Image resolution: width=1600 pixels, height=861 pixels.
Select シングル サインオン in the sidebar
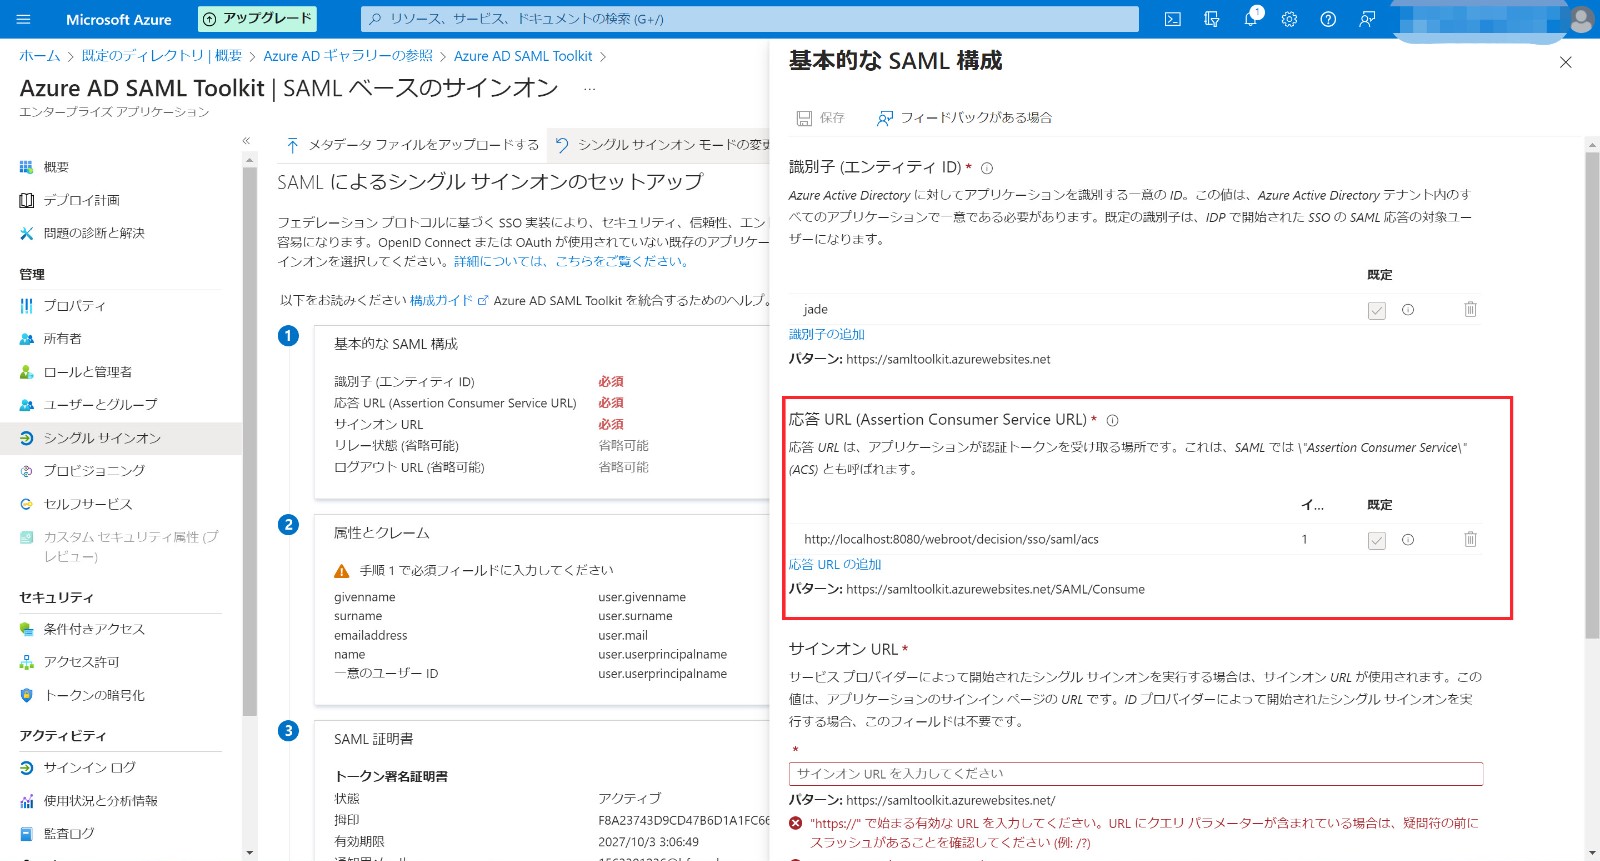point(120,438)
